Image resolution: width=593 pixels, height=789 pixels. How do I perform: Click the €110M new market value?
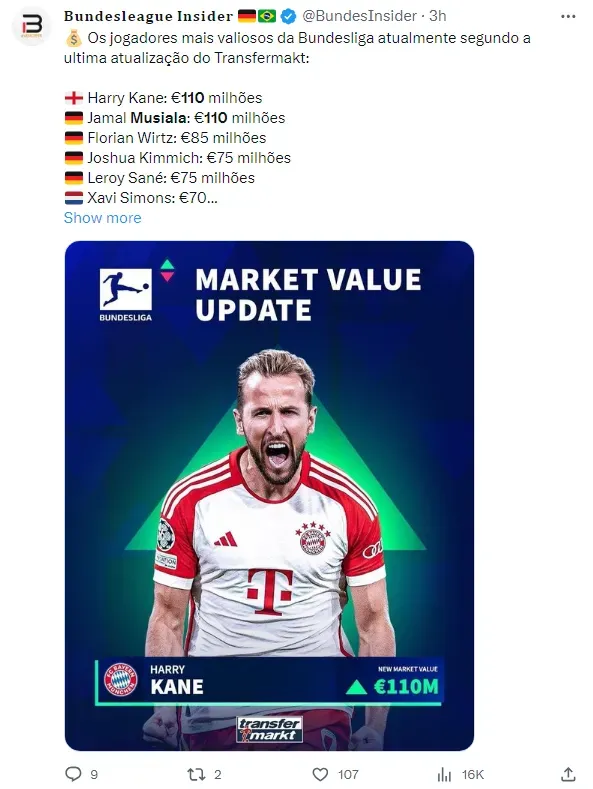point(406,686)
